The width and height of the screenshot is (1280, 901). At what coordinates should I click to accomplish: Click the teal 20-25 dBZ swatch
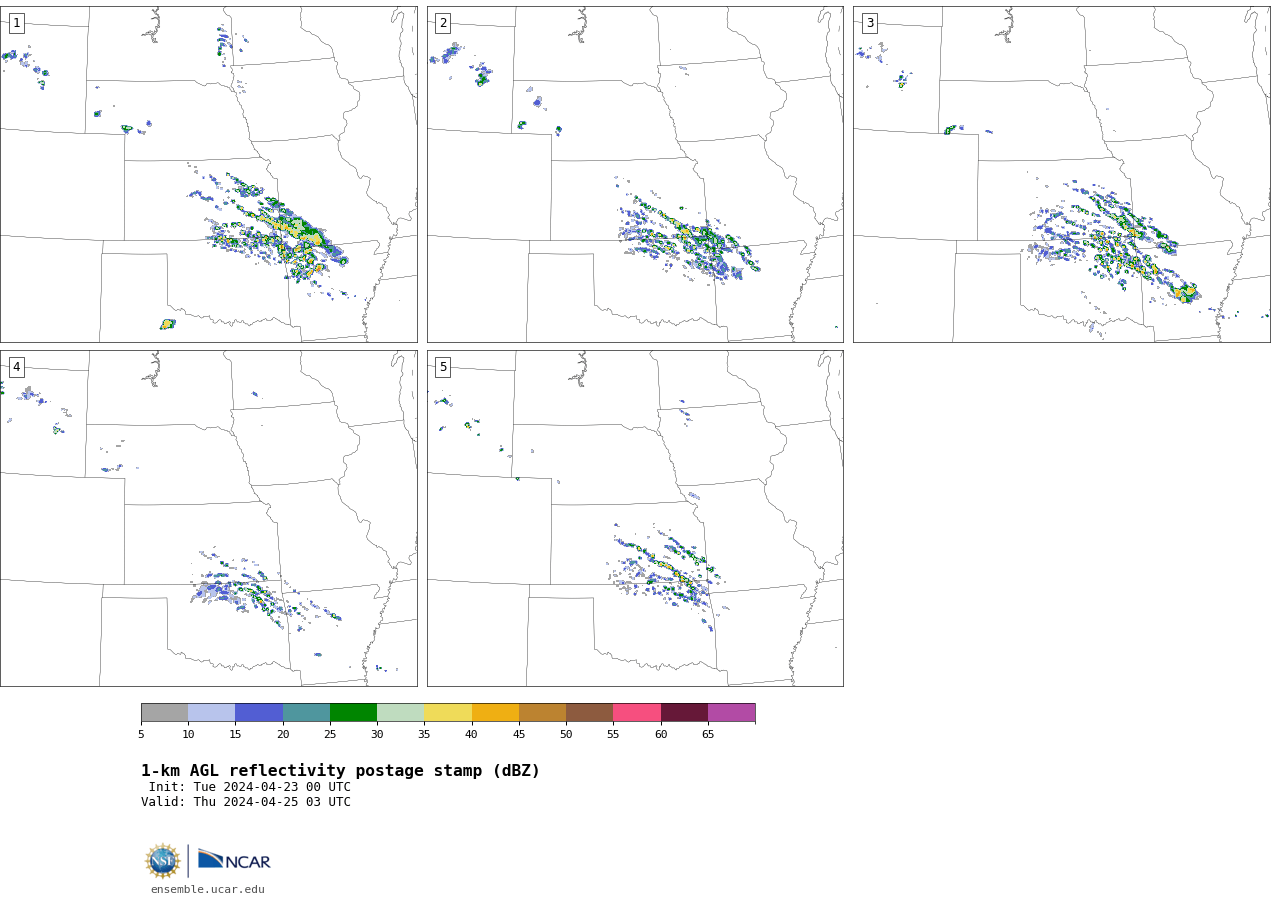pyautogui.click(x=306, y=713)
